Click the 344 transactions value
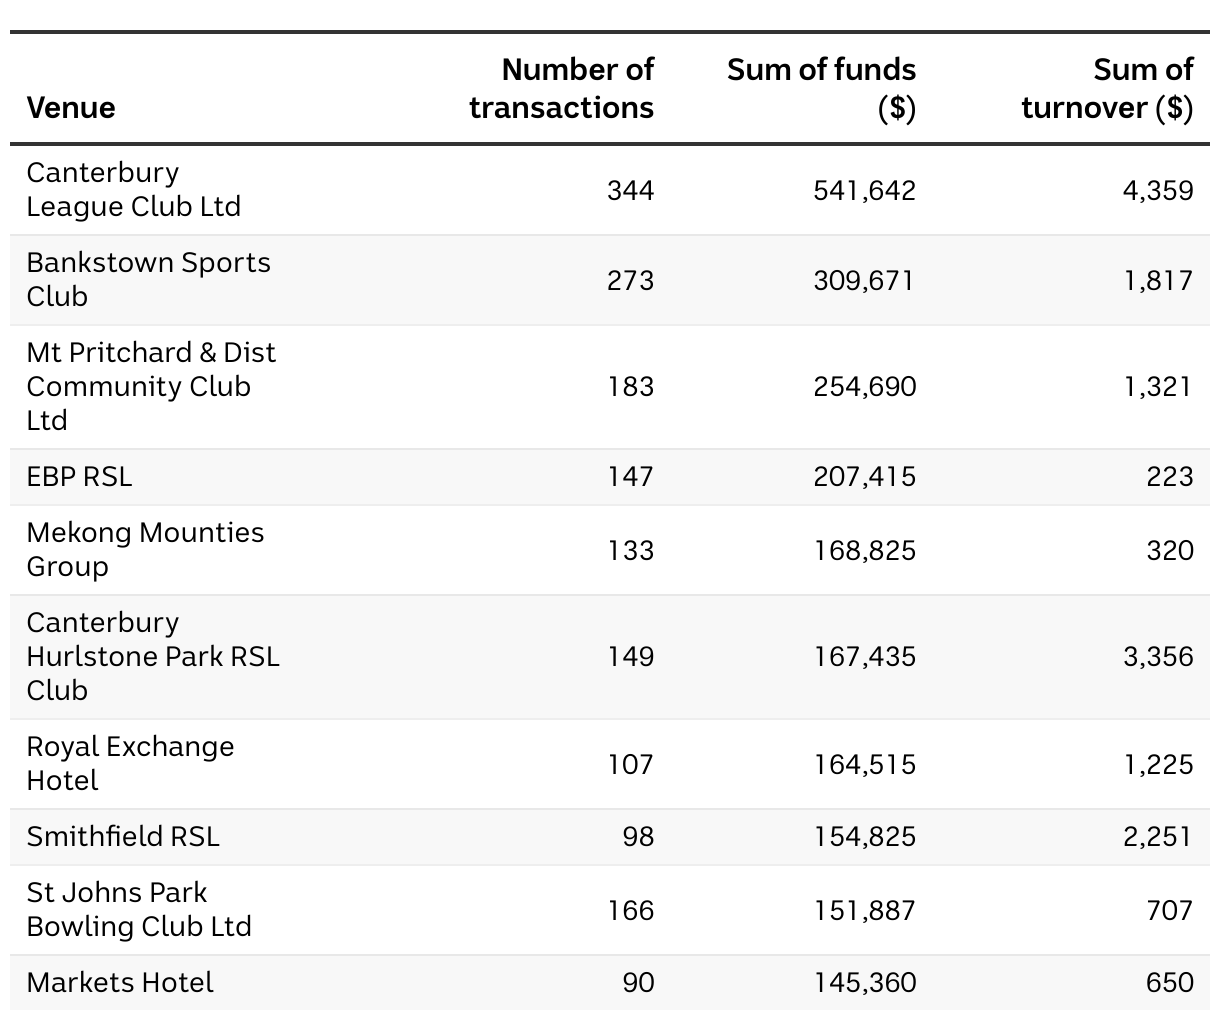Screen dimensions: 1220x1020 point(630,190)
